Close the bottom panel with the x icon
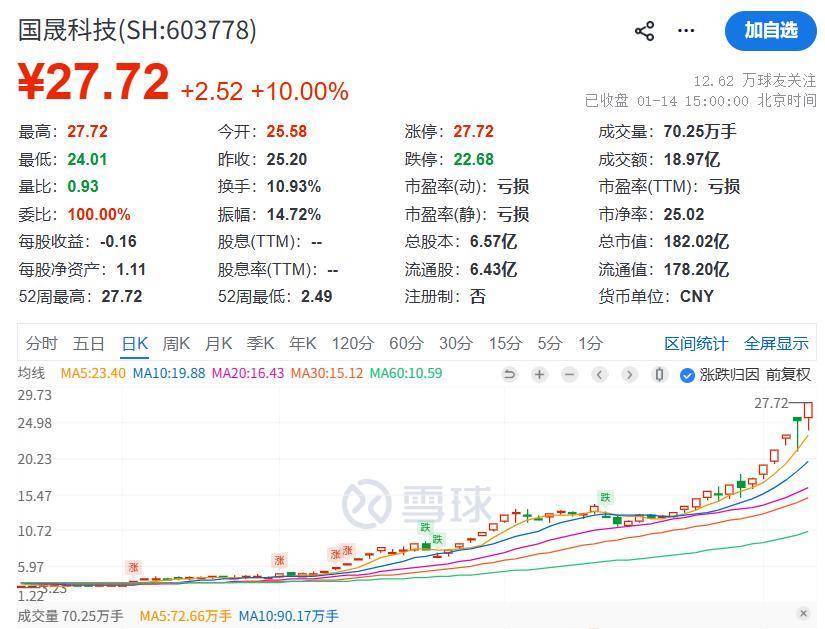825x629 pixels. (x=803, y=613)
